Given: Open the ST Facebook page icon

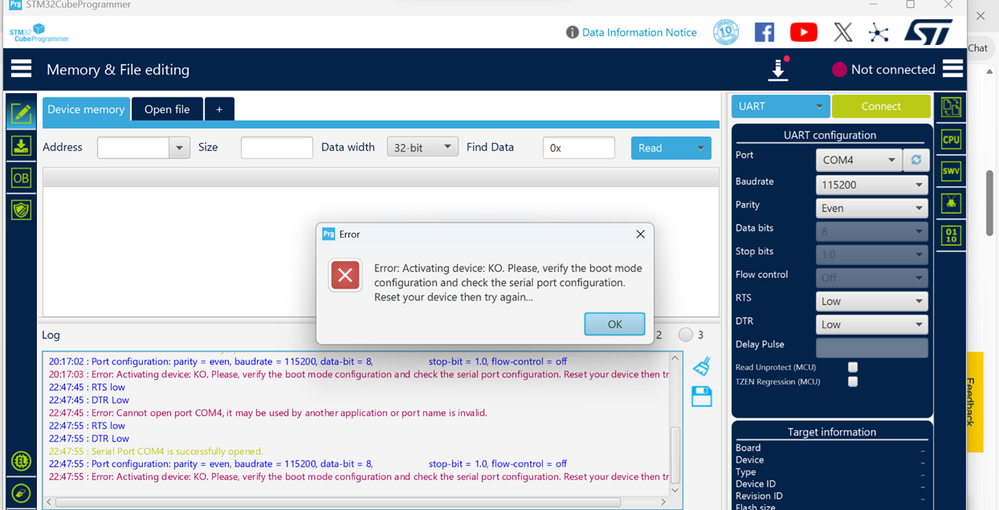Looking at the screenshot, I should (x=765, y=32).
